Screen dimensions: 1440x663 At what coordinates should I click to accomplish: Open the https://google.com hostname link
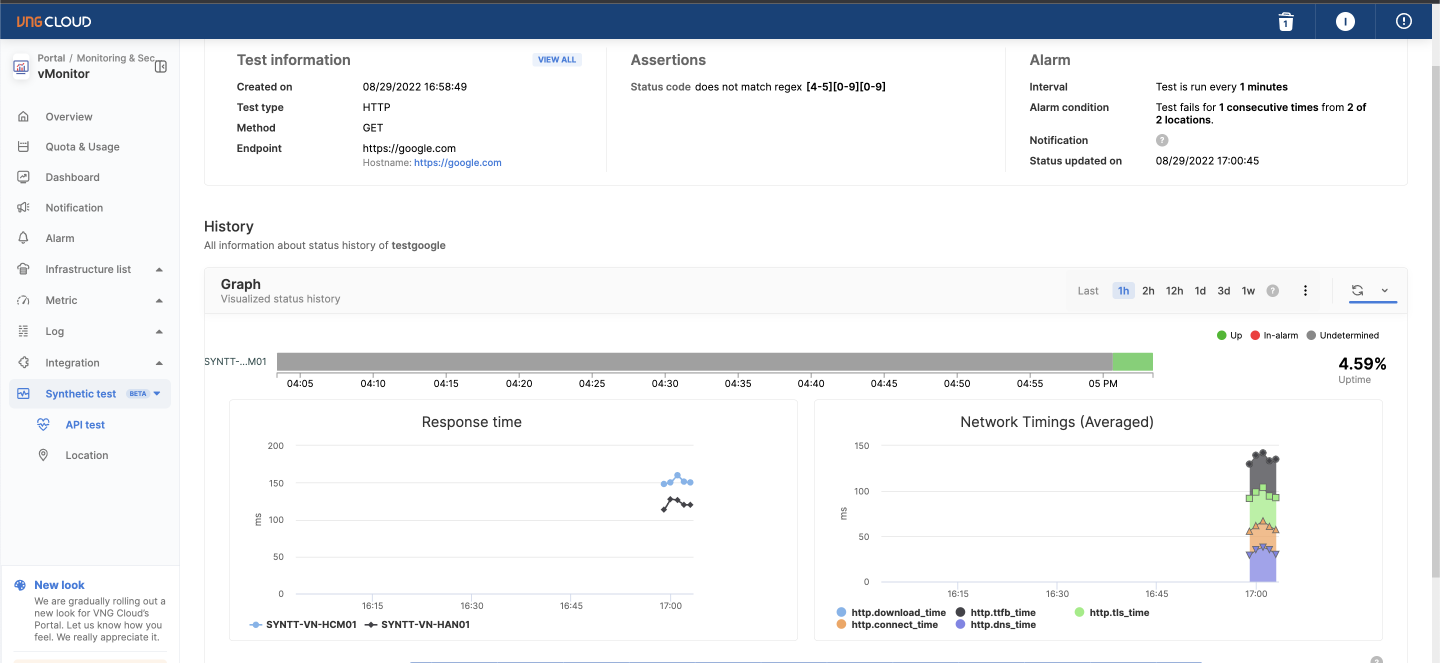pos(457,162)
